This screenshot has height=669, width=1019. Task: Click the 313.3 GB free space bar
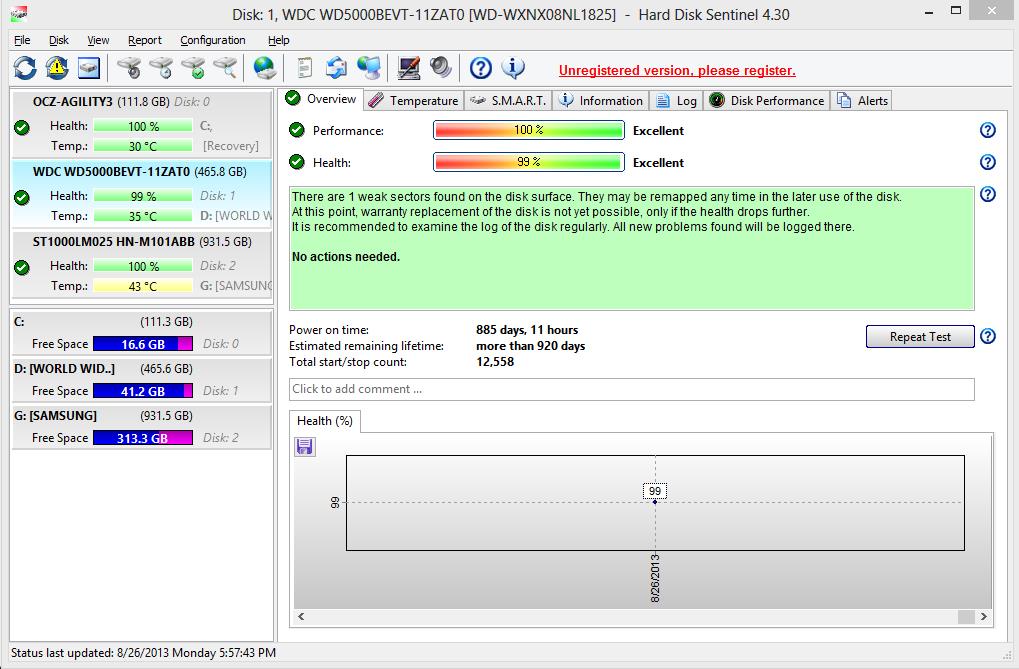143,438
